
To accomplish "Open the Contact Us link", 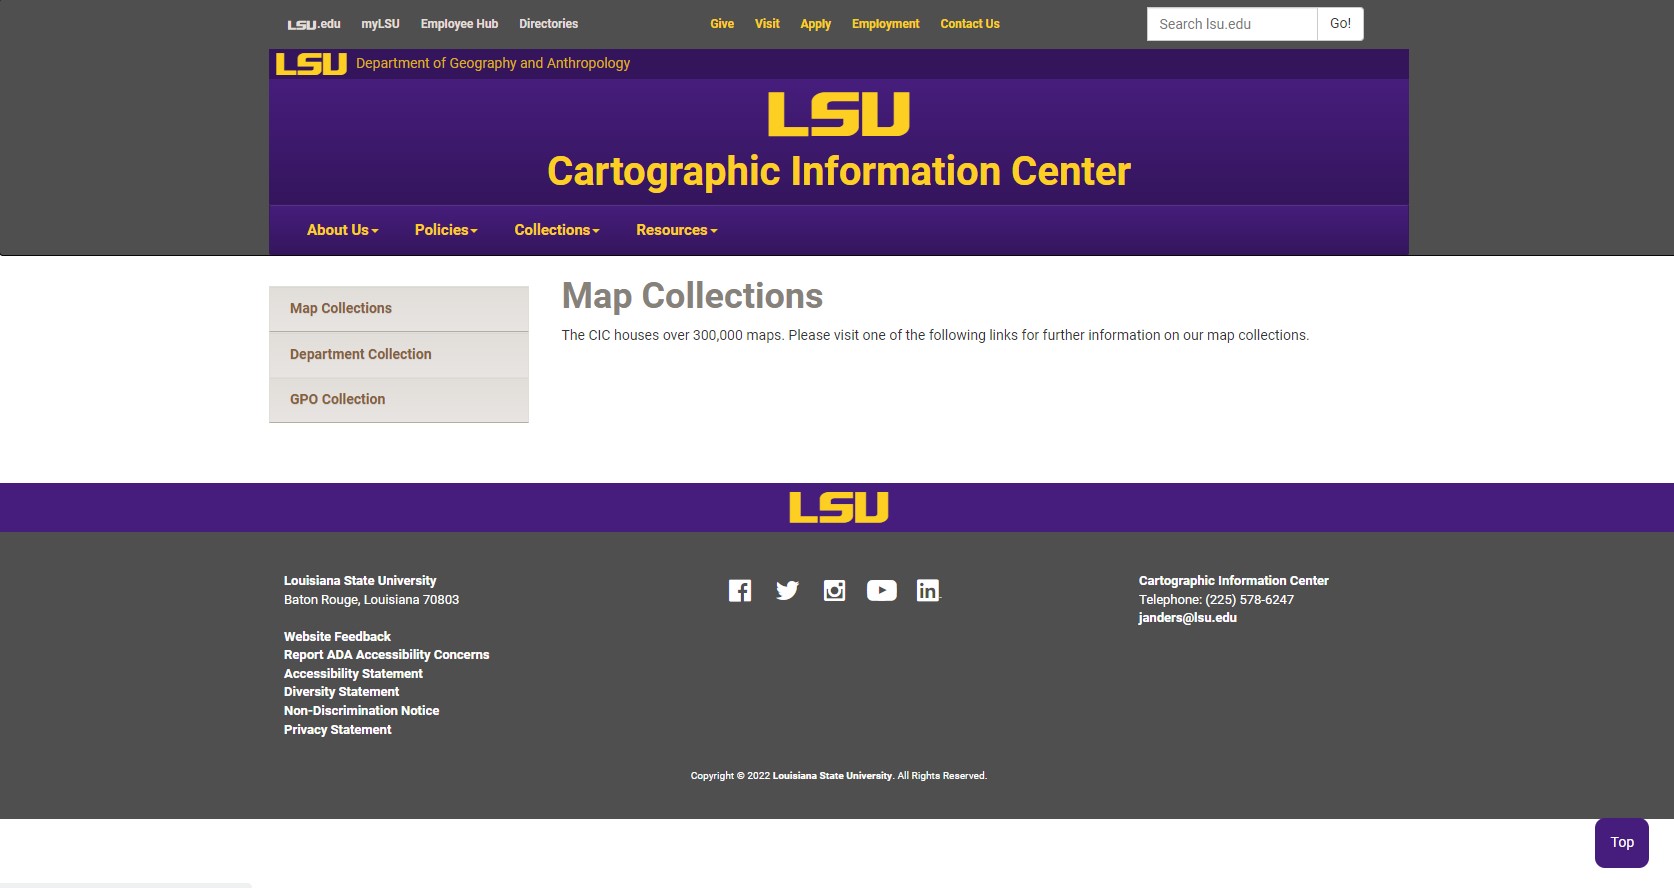I will tap(970, 24).
